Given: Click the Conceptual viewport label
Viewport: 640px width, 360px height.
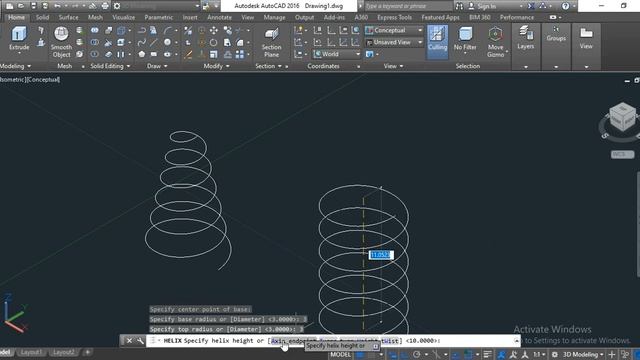Looking at the screenshot, I should tap(43, 80).
